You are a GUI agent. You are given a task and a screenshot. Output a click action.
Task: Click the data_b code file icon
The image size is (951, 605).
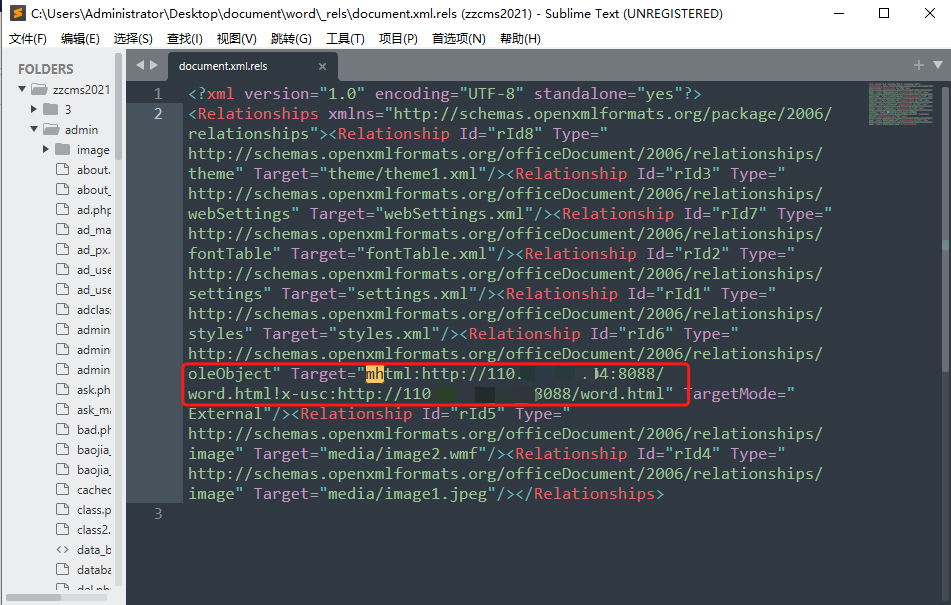click(x=62, y=550)
